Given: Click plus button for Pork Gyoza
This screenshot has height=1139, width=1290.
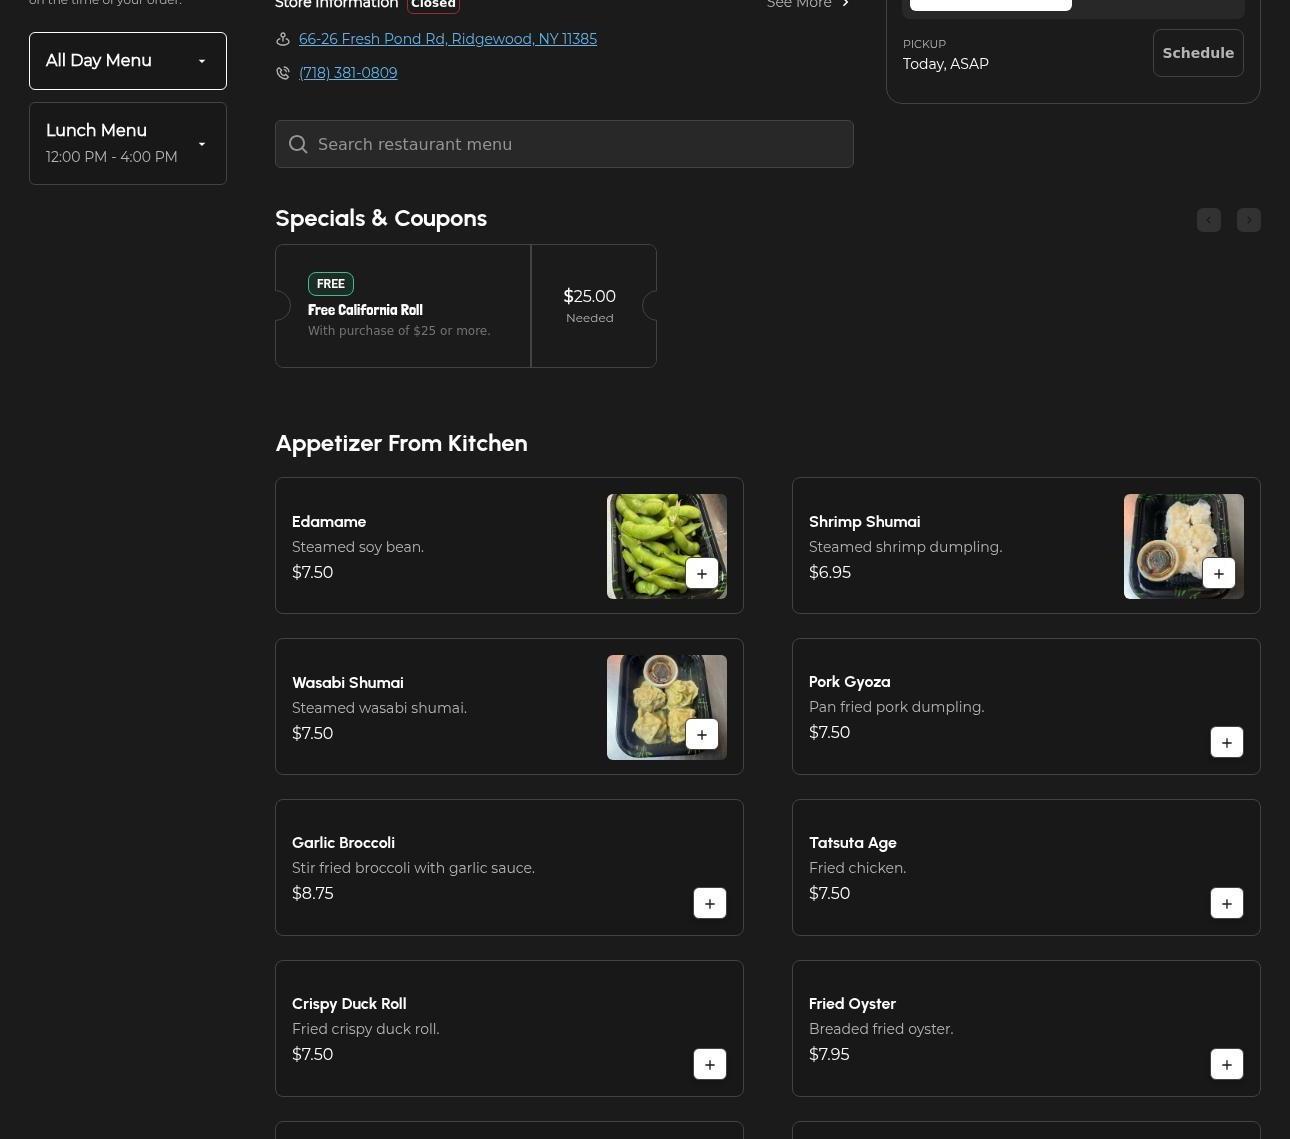Looking at the screenshot, I should pos(1226,742).
